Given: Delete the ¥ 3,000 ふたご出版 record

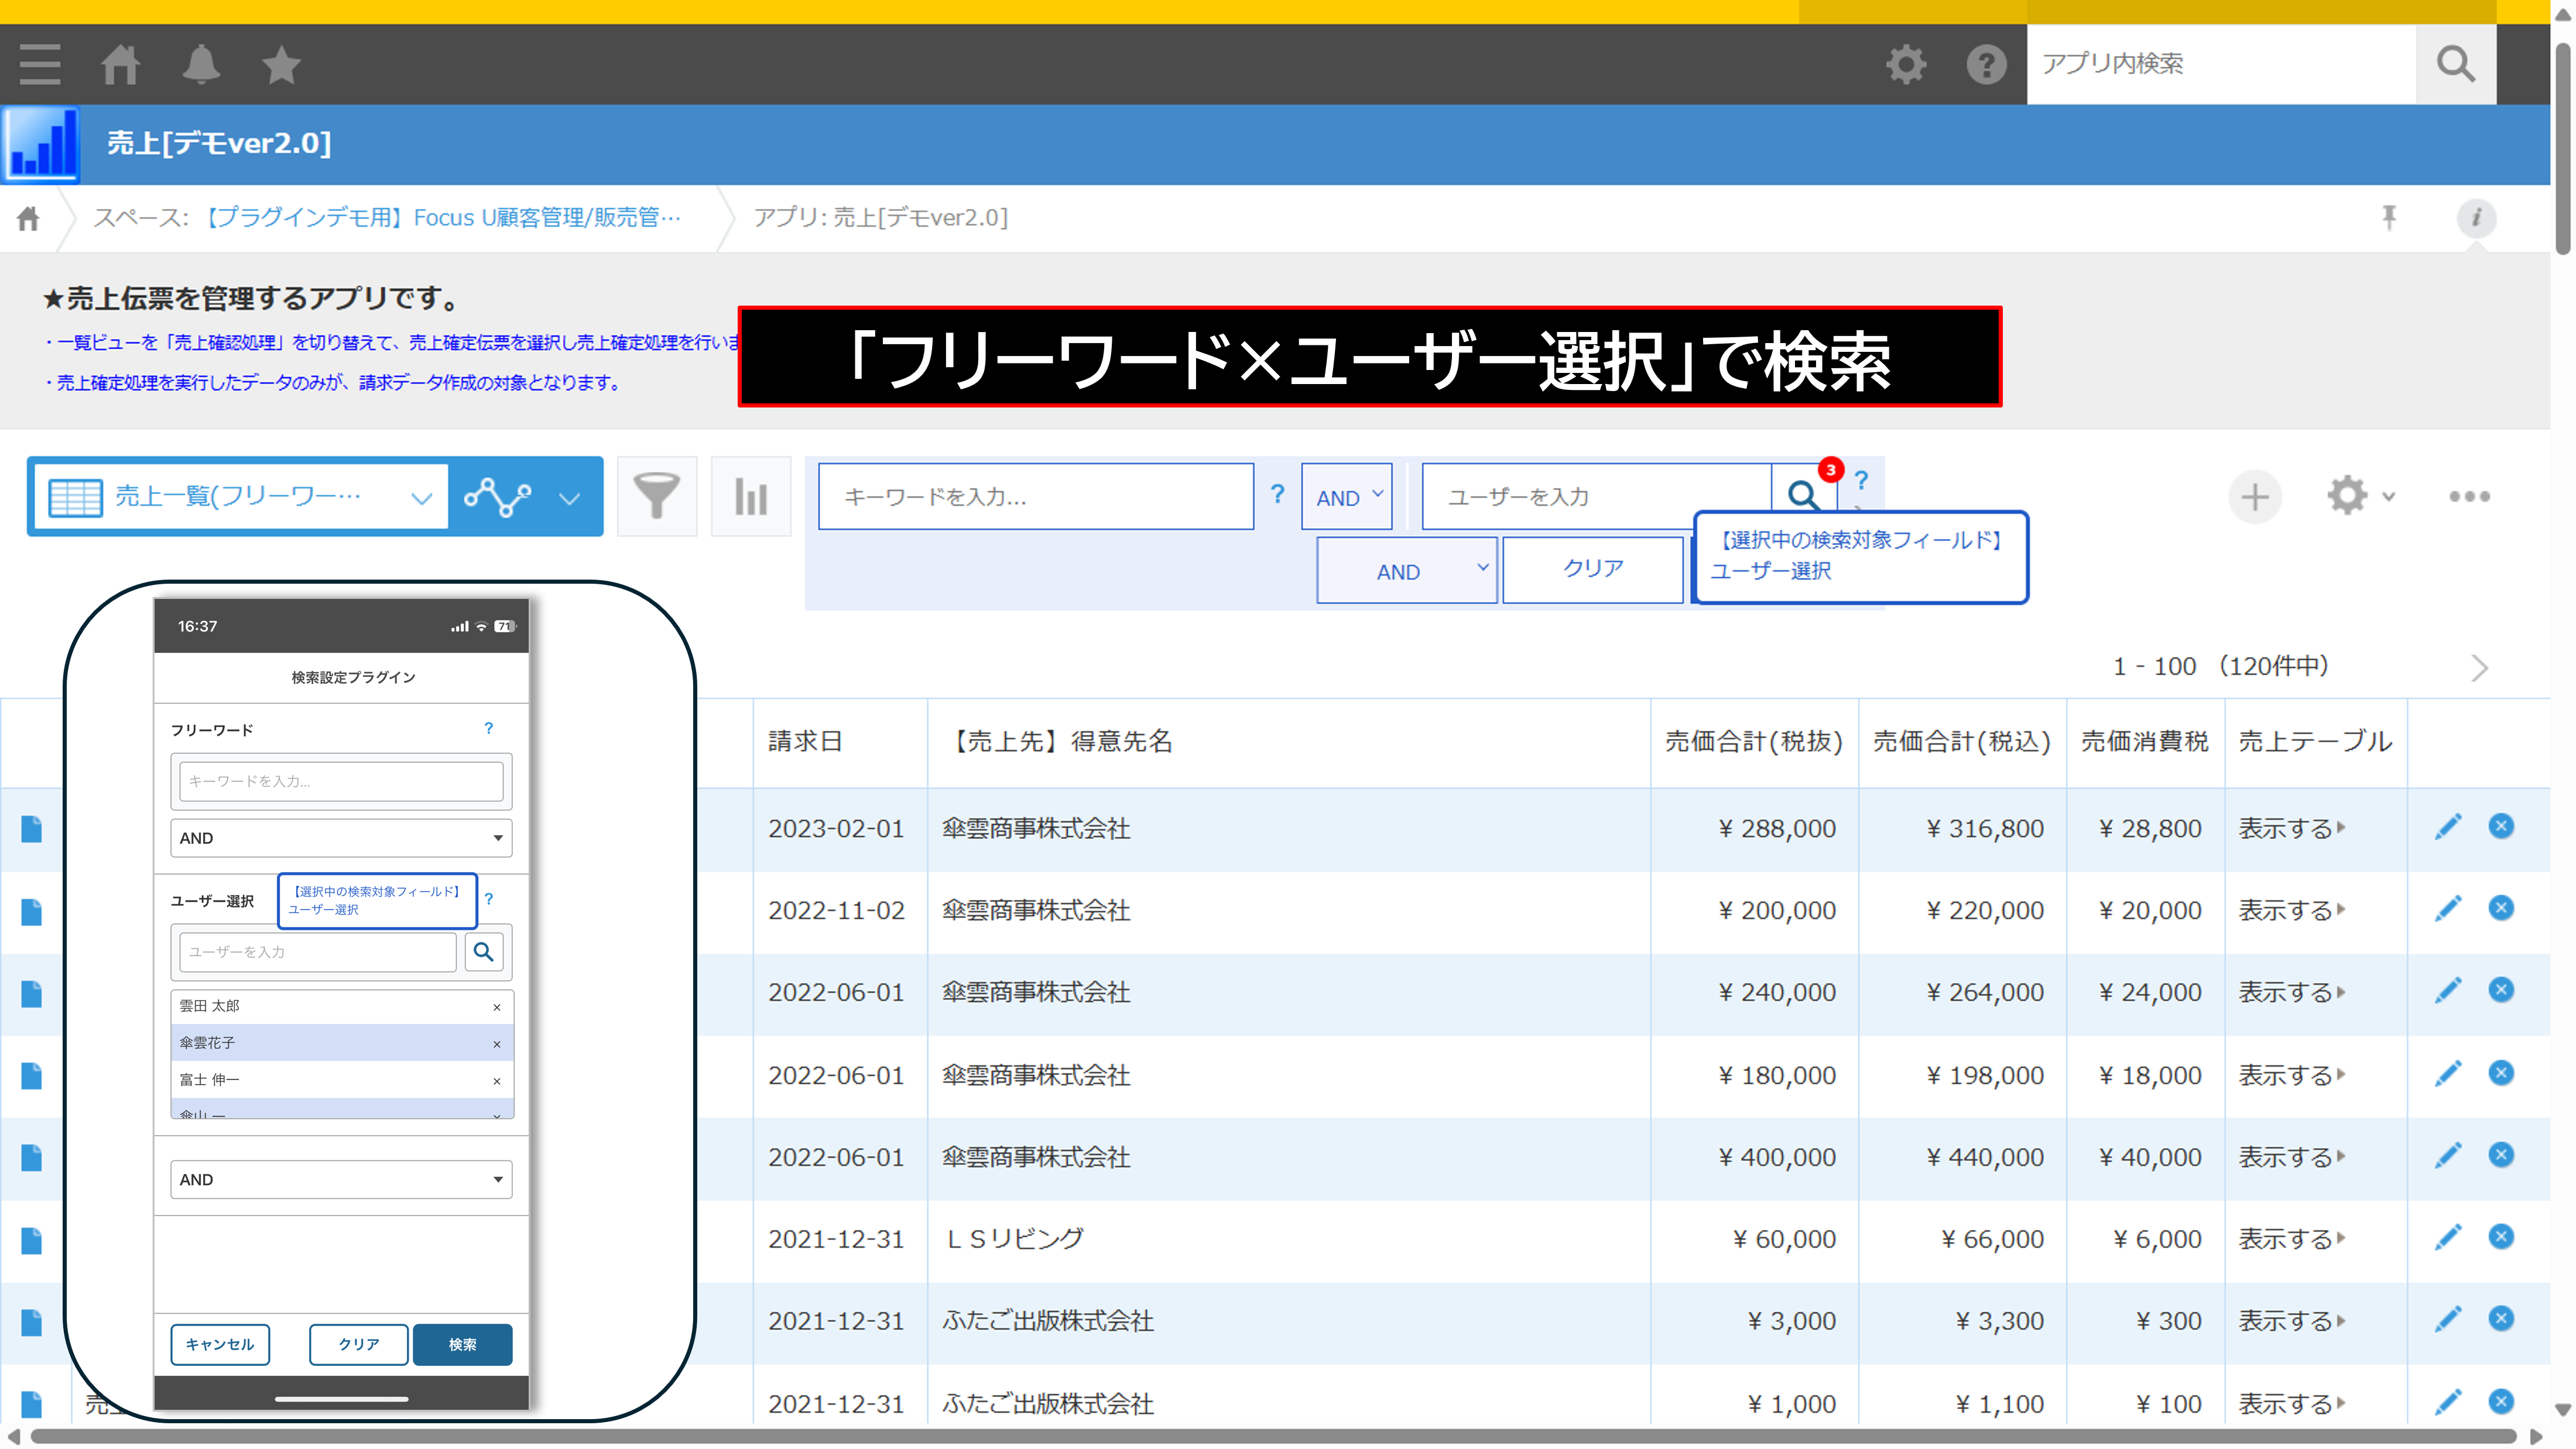Looking at the screenshot, I should click(2501, 1318).
